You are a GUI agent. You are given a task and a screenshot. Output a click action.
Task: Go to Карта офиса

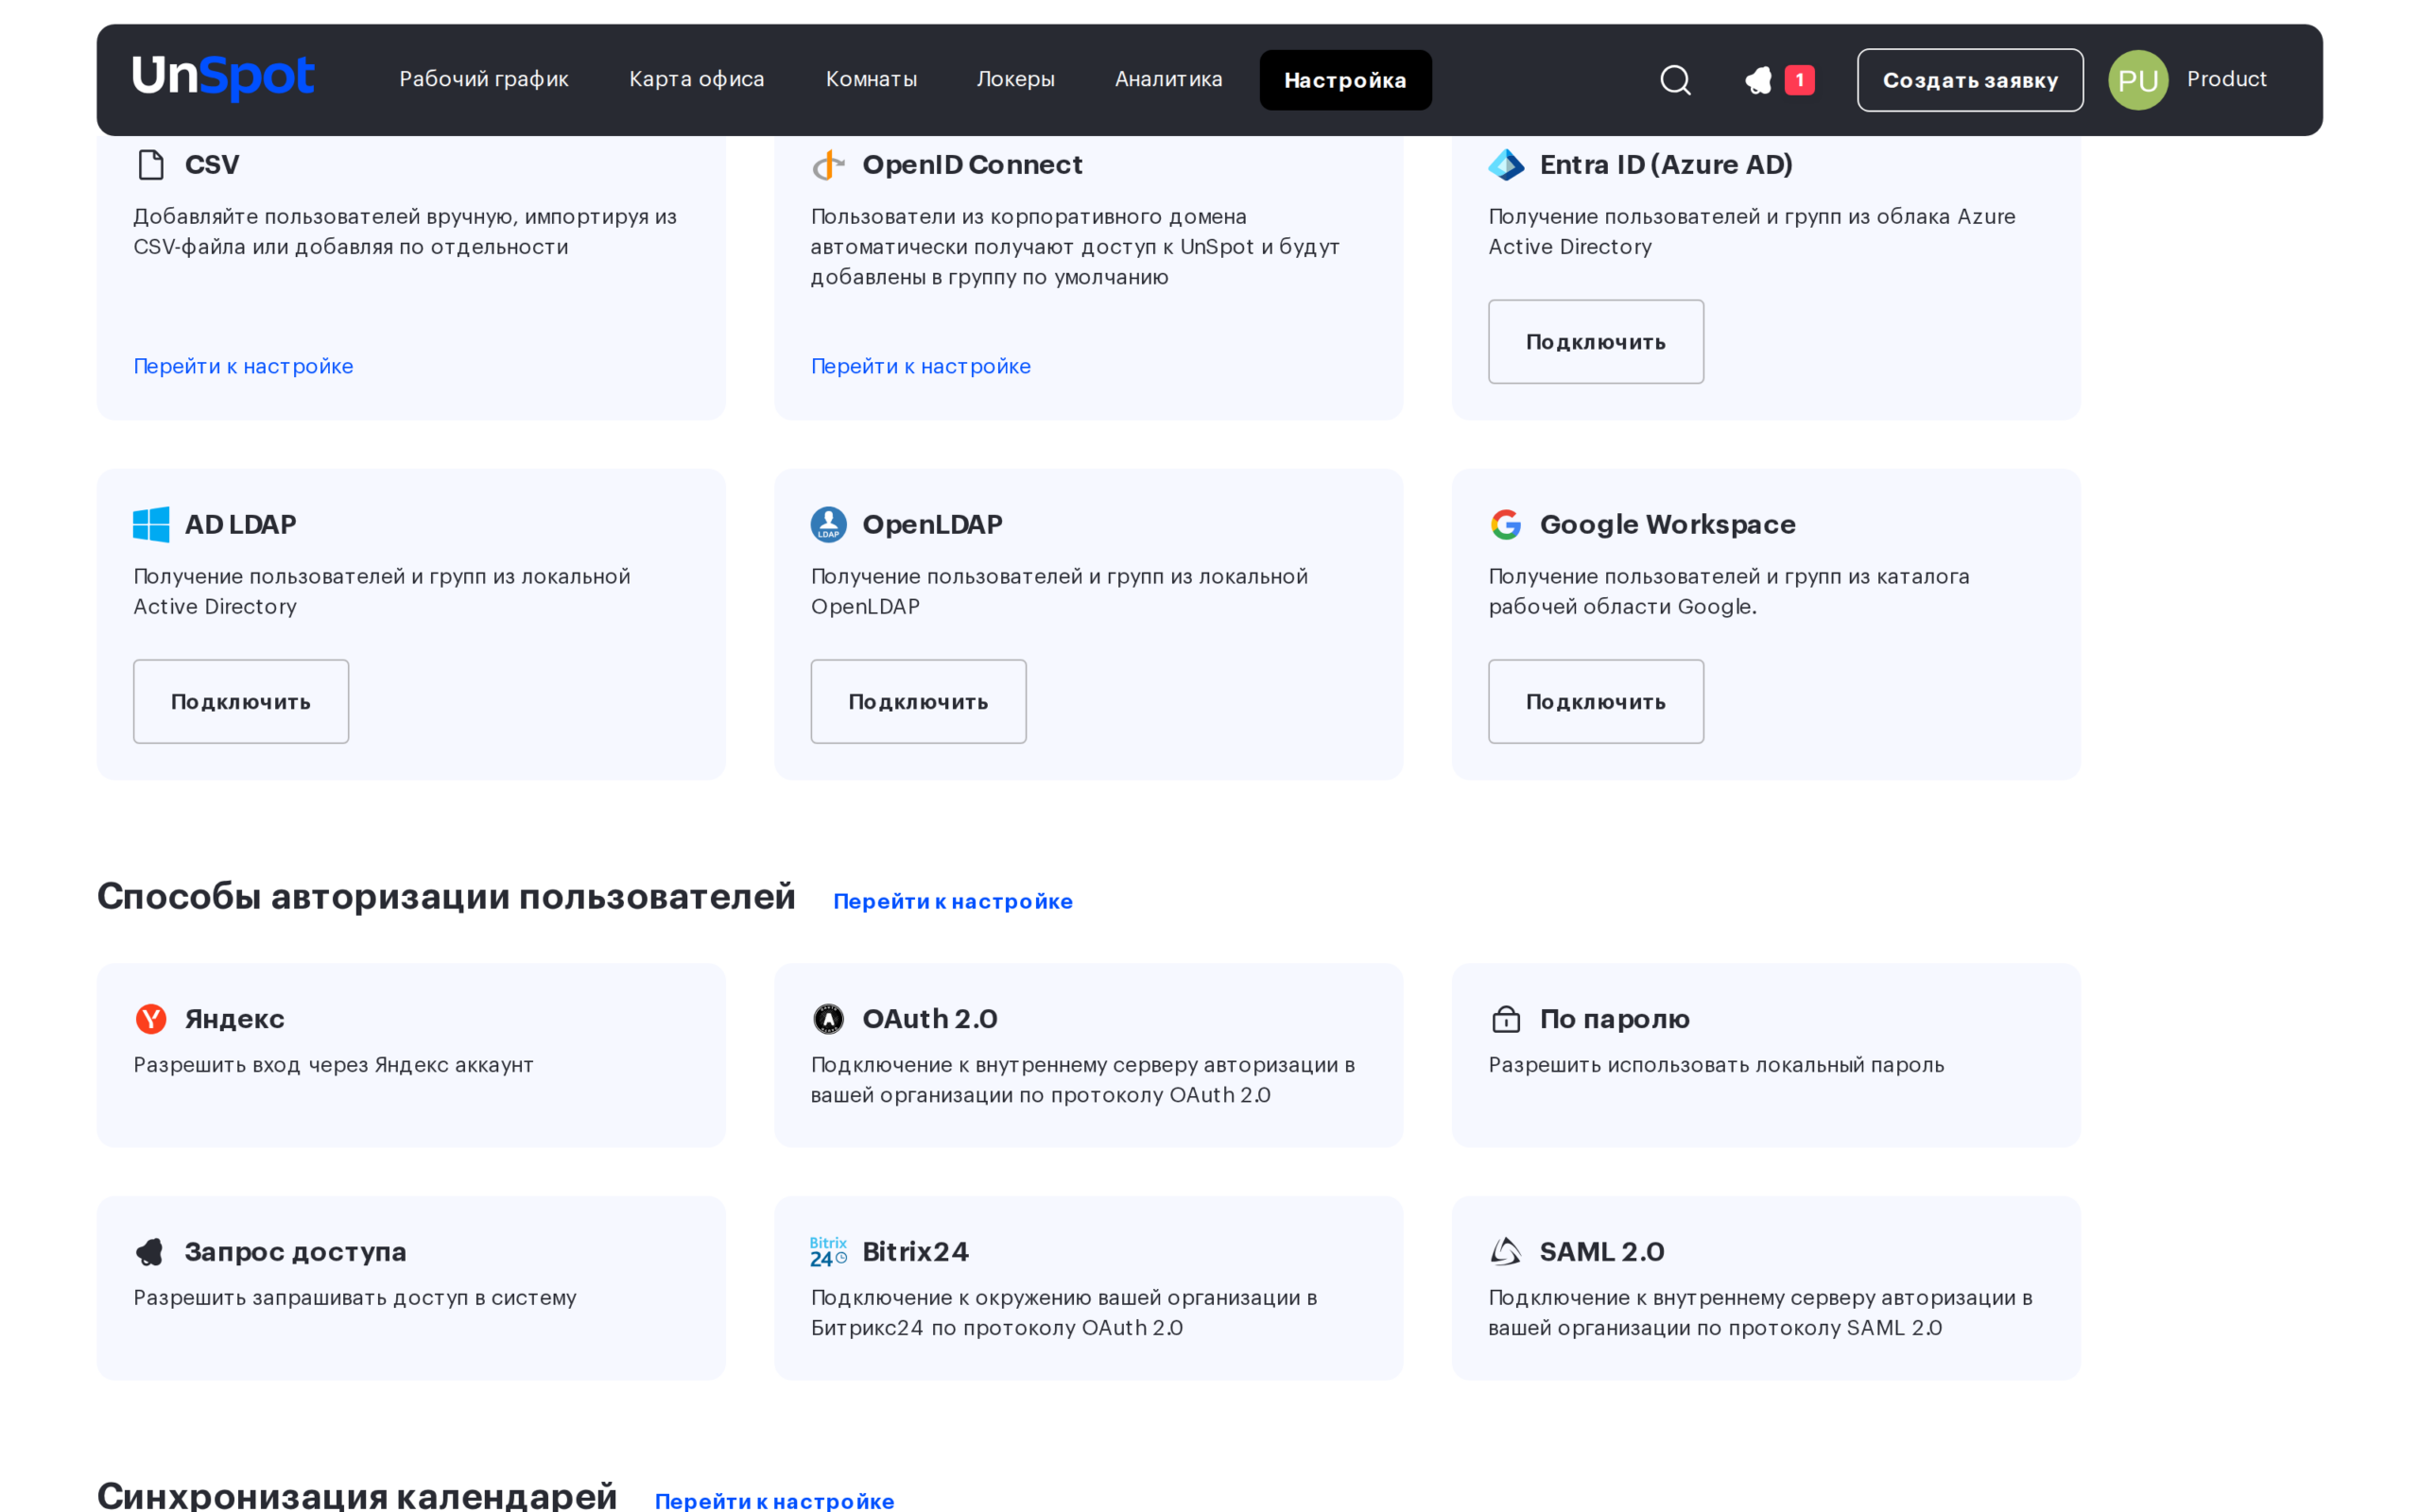(x=696, y=79)
